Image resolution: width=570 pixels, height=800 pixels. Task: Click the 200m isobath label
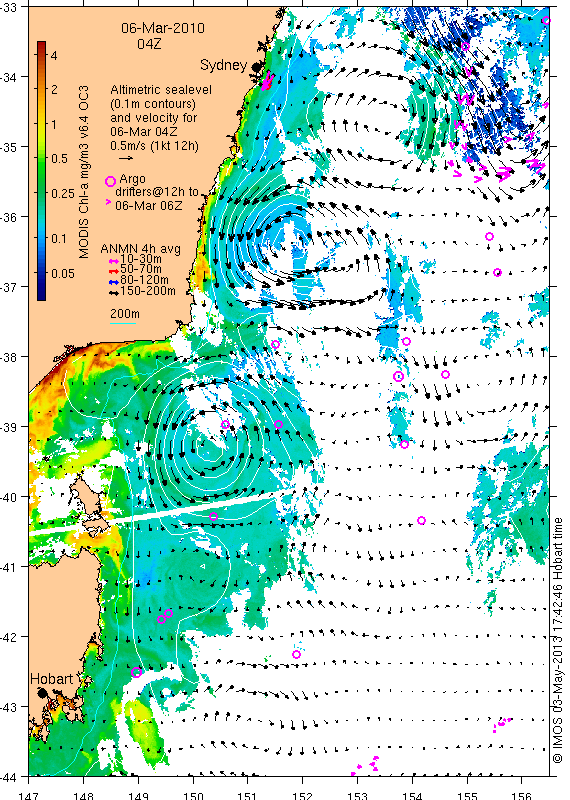pyautogui.click(x=125, y=314)
